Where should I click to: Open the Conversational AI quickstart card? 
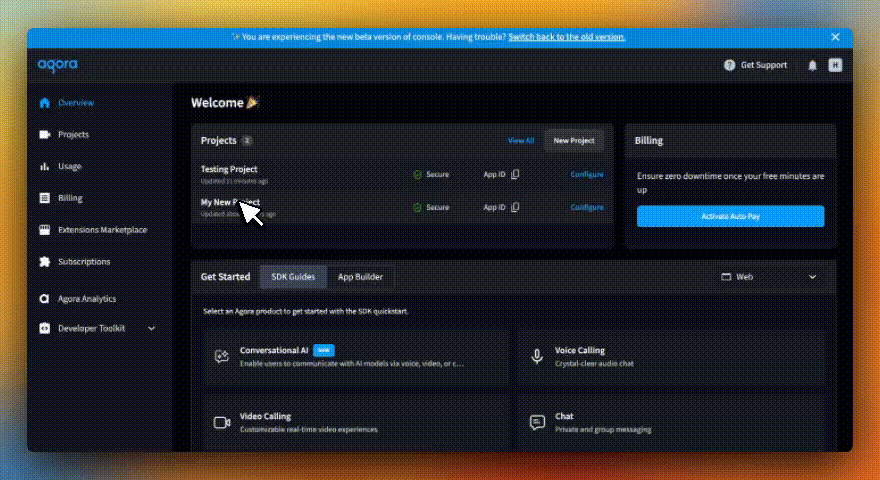pos(355,357)
